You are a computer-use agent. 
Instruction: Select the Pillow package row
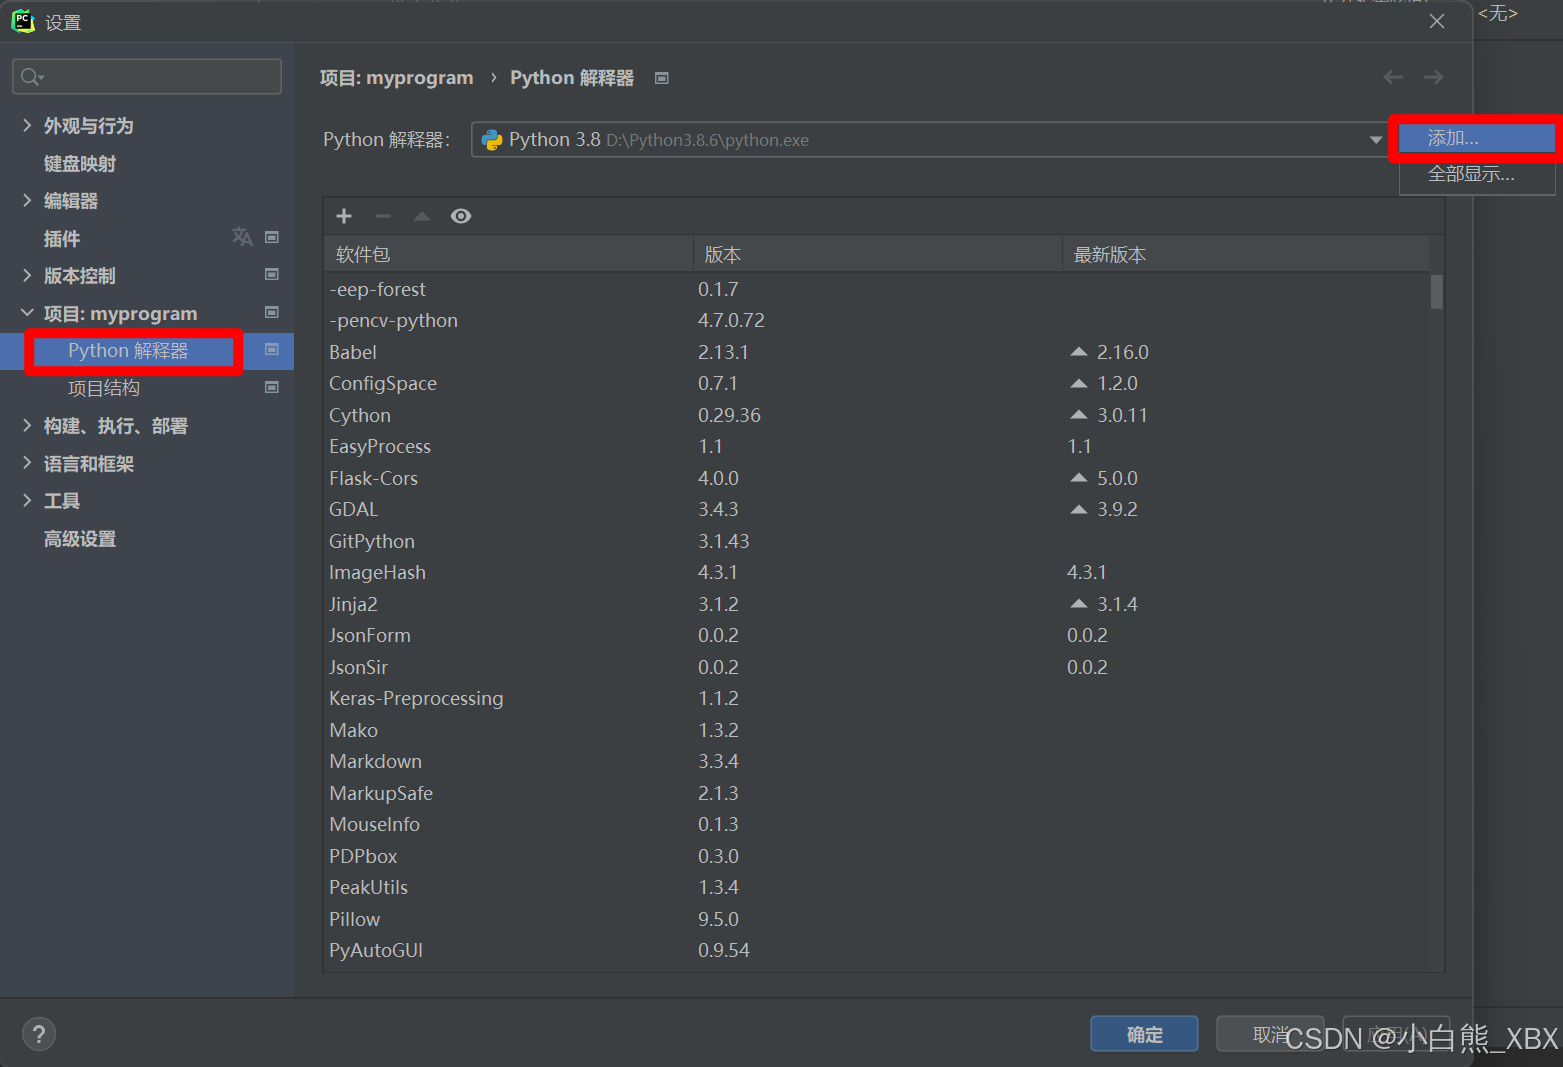click(x=877, y=919)
